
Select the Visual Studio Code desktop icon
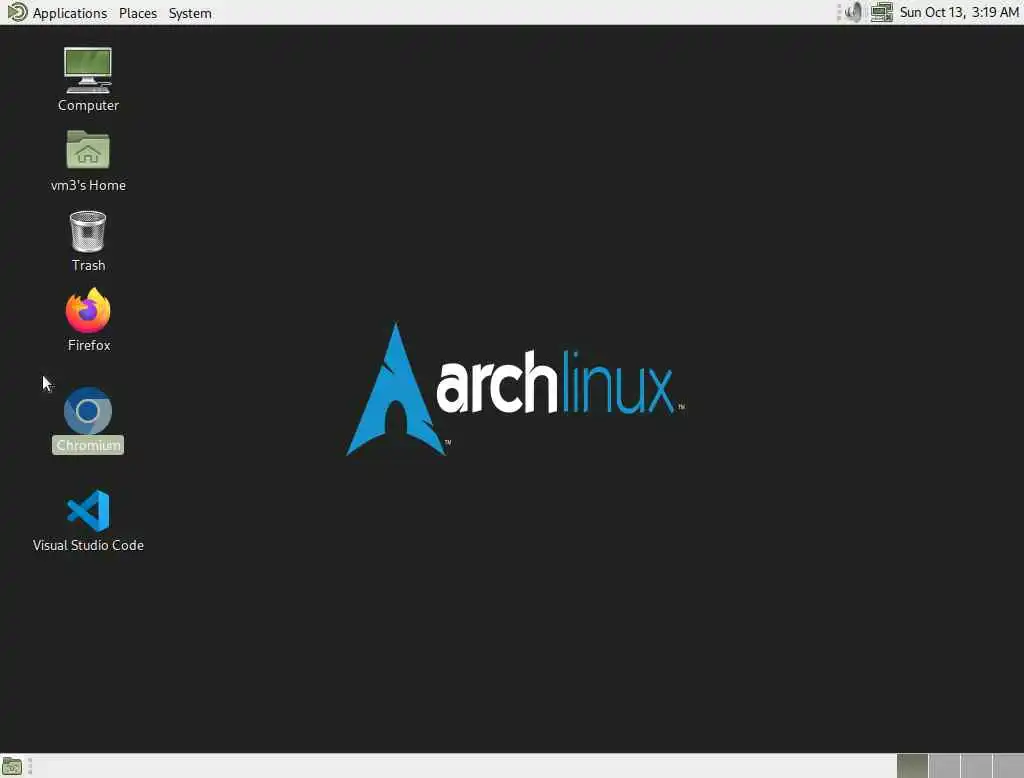tap(88, 511)
